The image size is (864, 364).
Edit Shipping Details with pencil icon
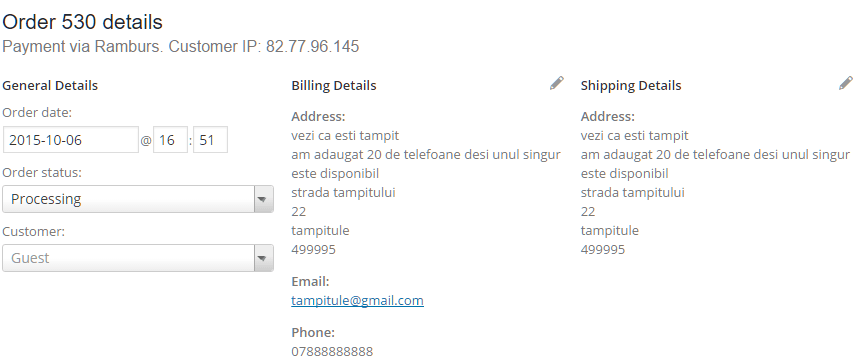coord(845,83)
